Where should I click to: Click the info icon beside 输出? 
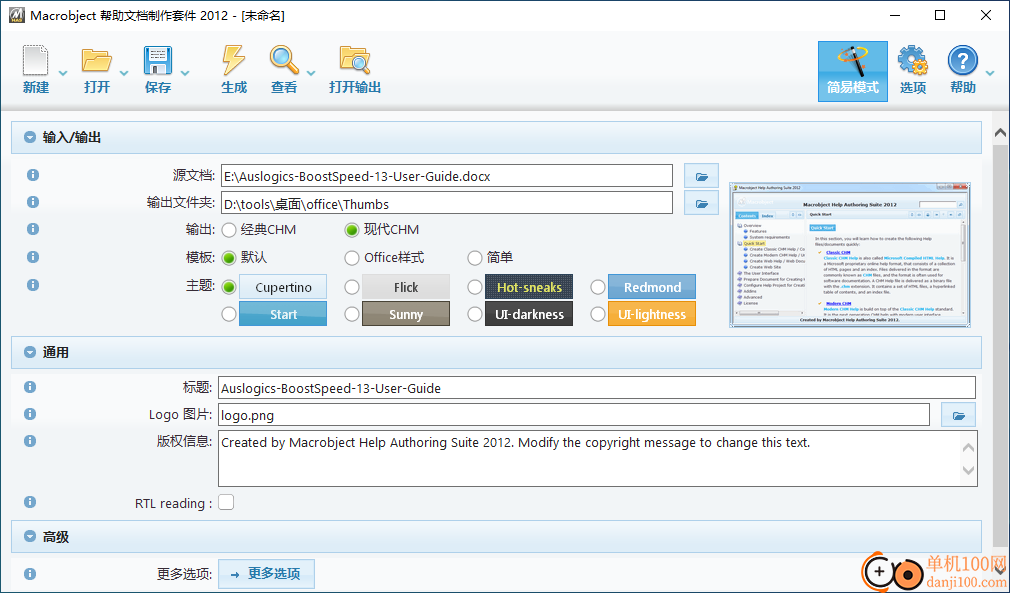(x=32, y=229)
